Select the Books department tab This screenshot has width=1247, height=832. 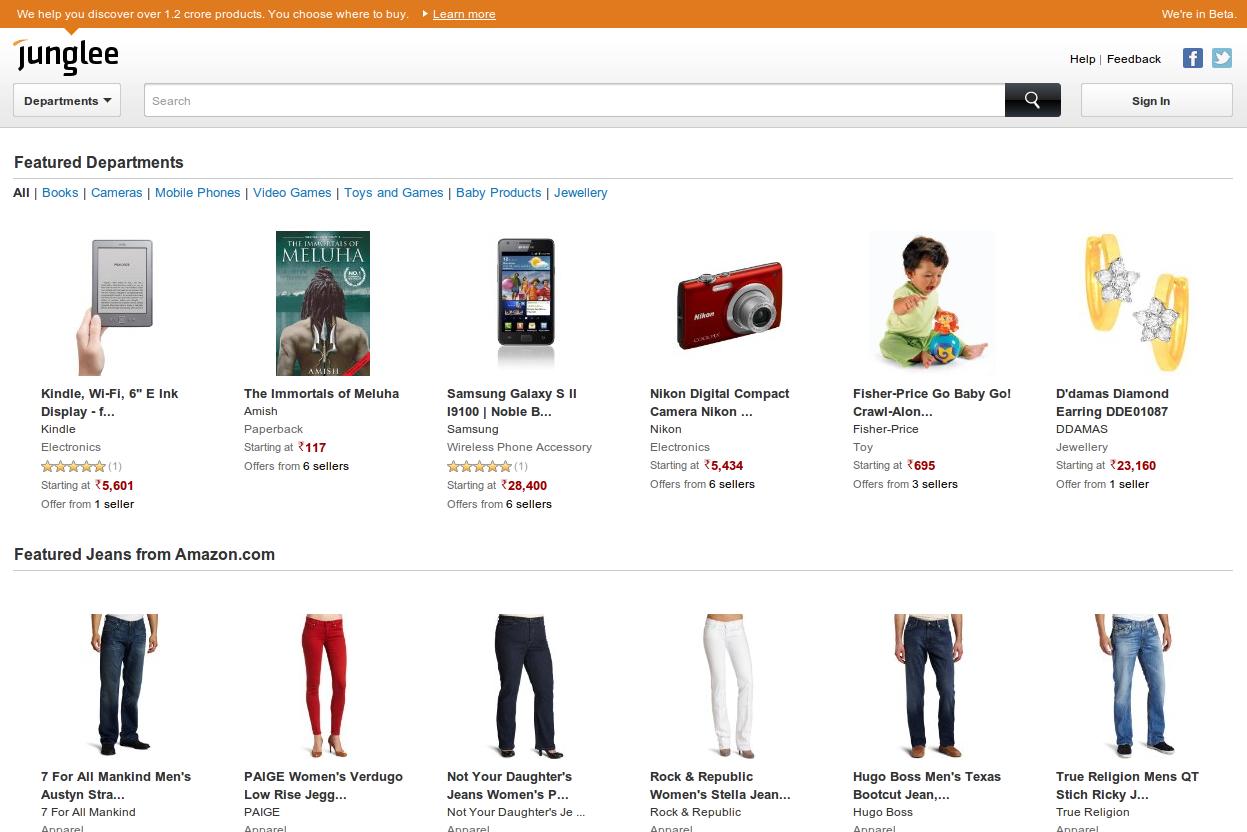click(60, 193)
